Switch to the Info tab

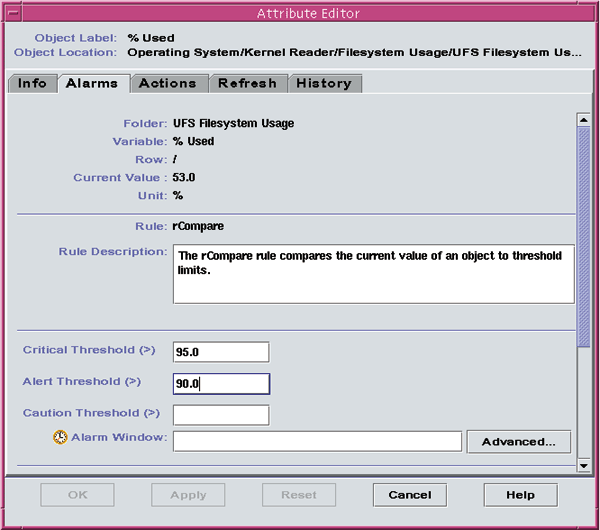[32, 83]
